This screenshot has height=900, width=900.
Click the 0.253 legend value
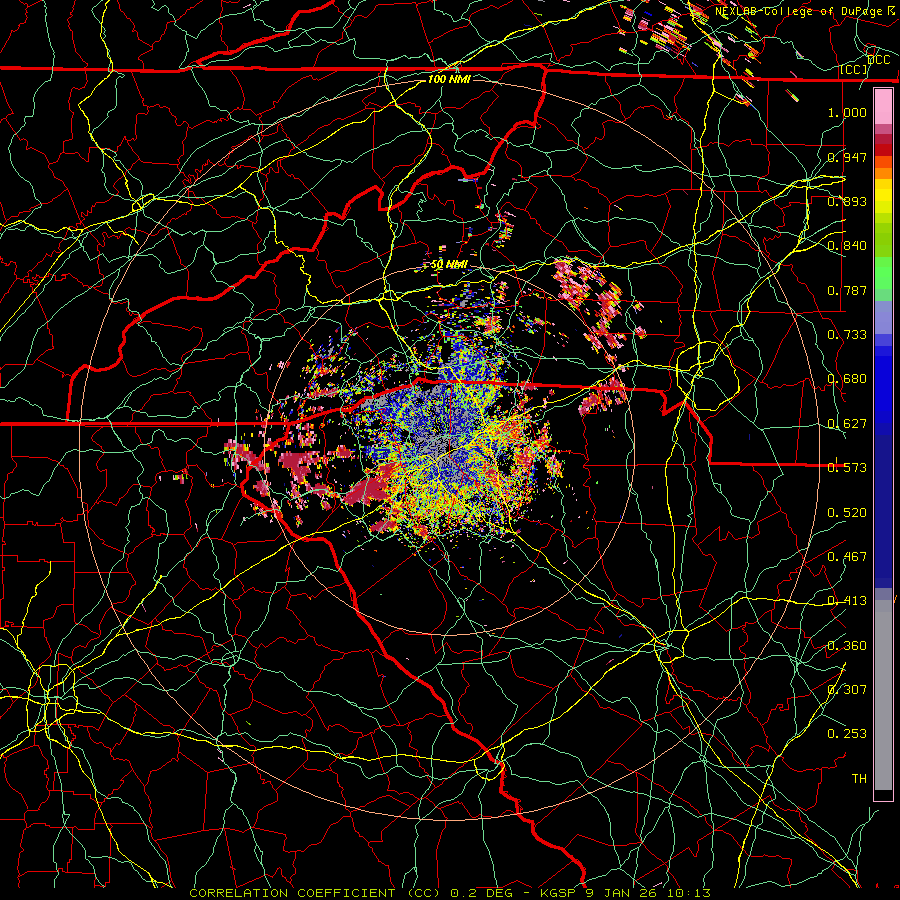coord(847,734)
